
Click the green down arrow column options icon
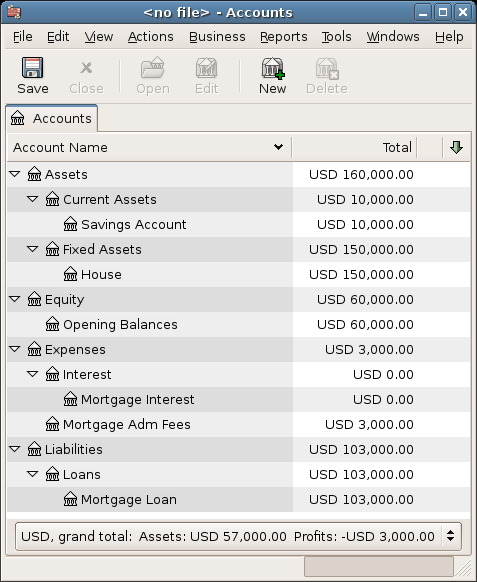click(x=456, y=147)
